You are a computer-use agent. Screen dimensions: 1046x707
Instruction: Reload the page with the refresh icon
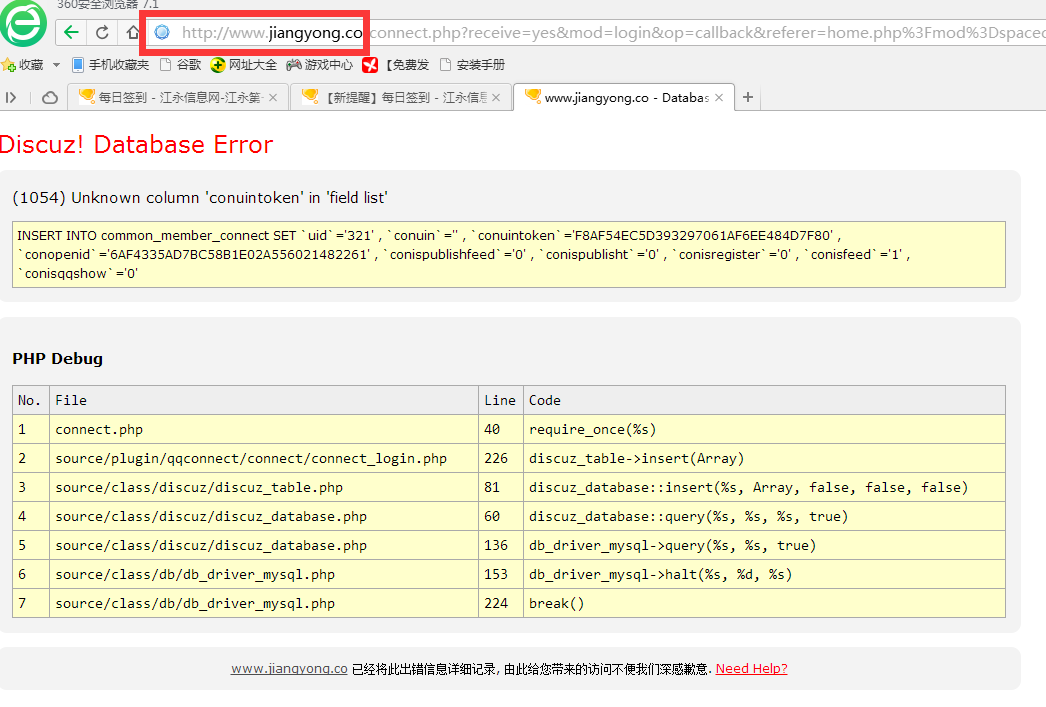coord(102,32)
